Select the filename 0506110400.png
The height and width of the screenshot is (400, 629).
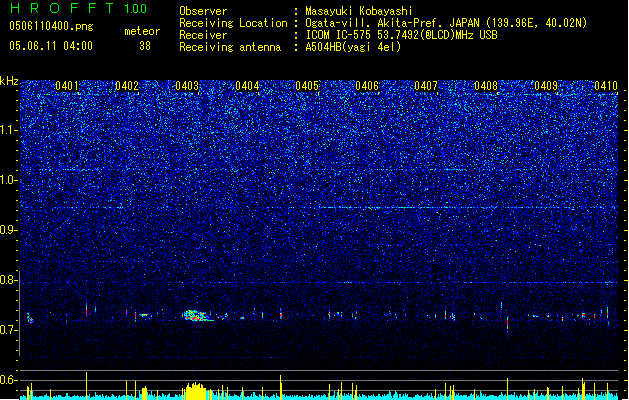click(51, 27)
